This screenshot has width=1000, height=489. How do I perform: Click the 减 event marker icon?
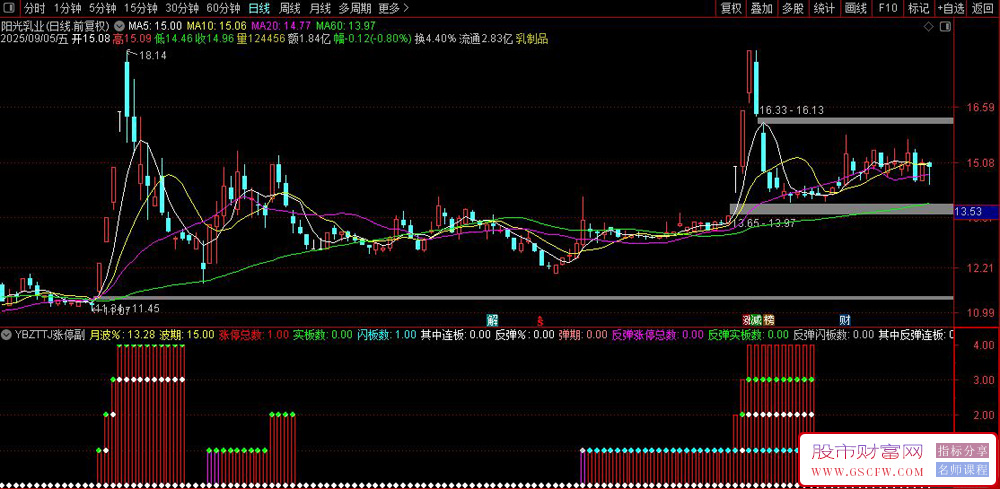756,319
